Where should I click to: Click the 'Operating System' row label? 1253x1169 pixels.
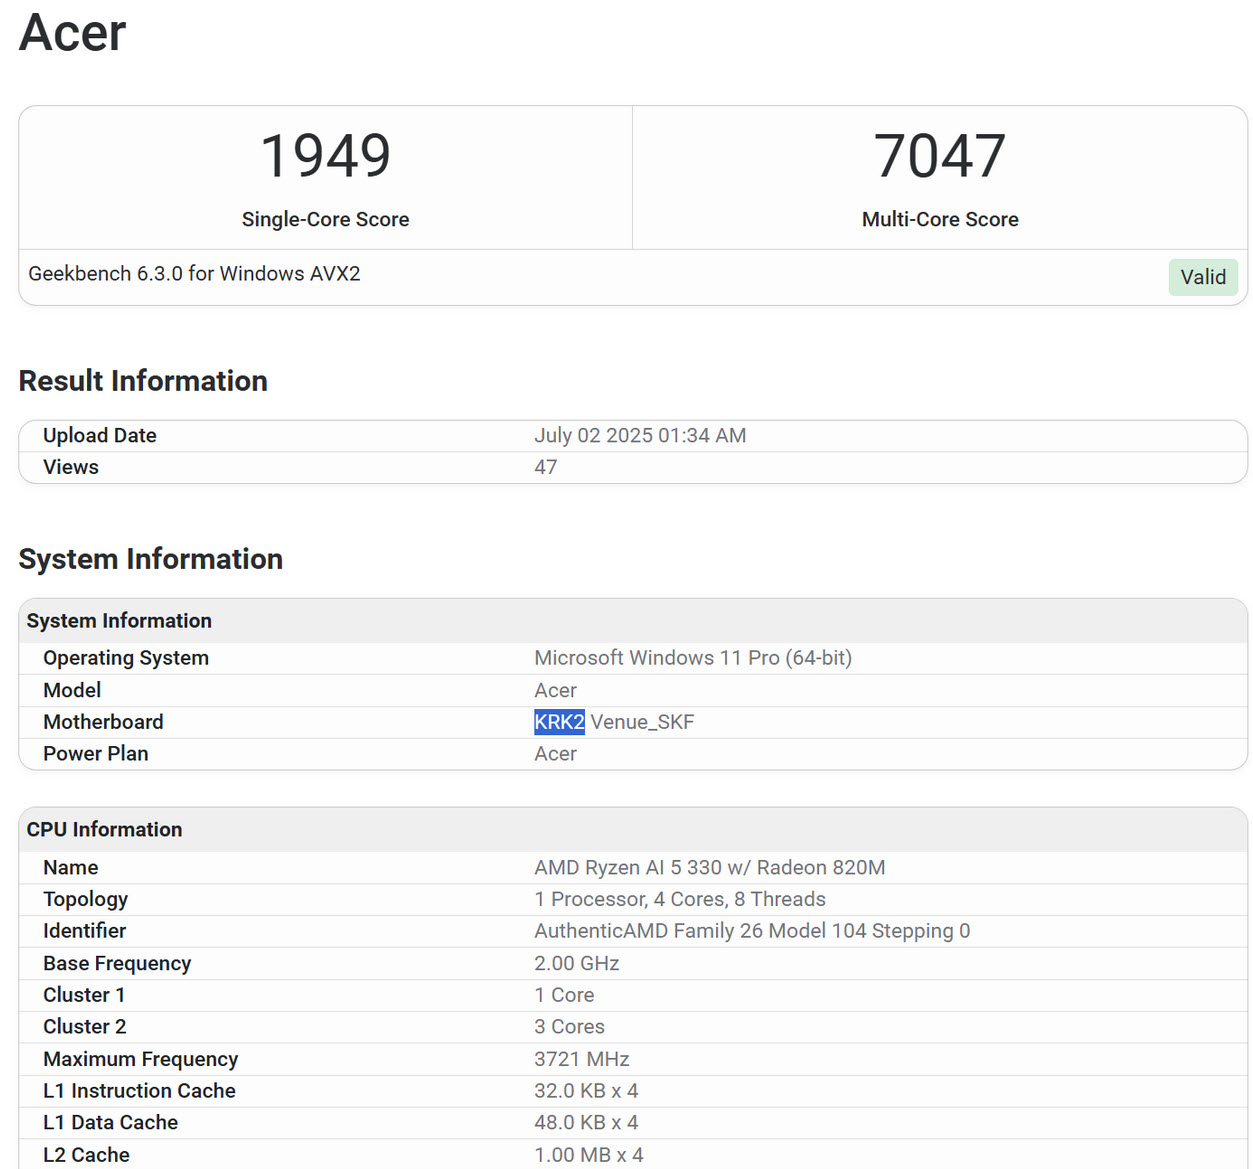[126, 658]
